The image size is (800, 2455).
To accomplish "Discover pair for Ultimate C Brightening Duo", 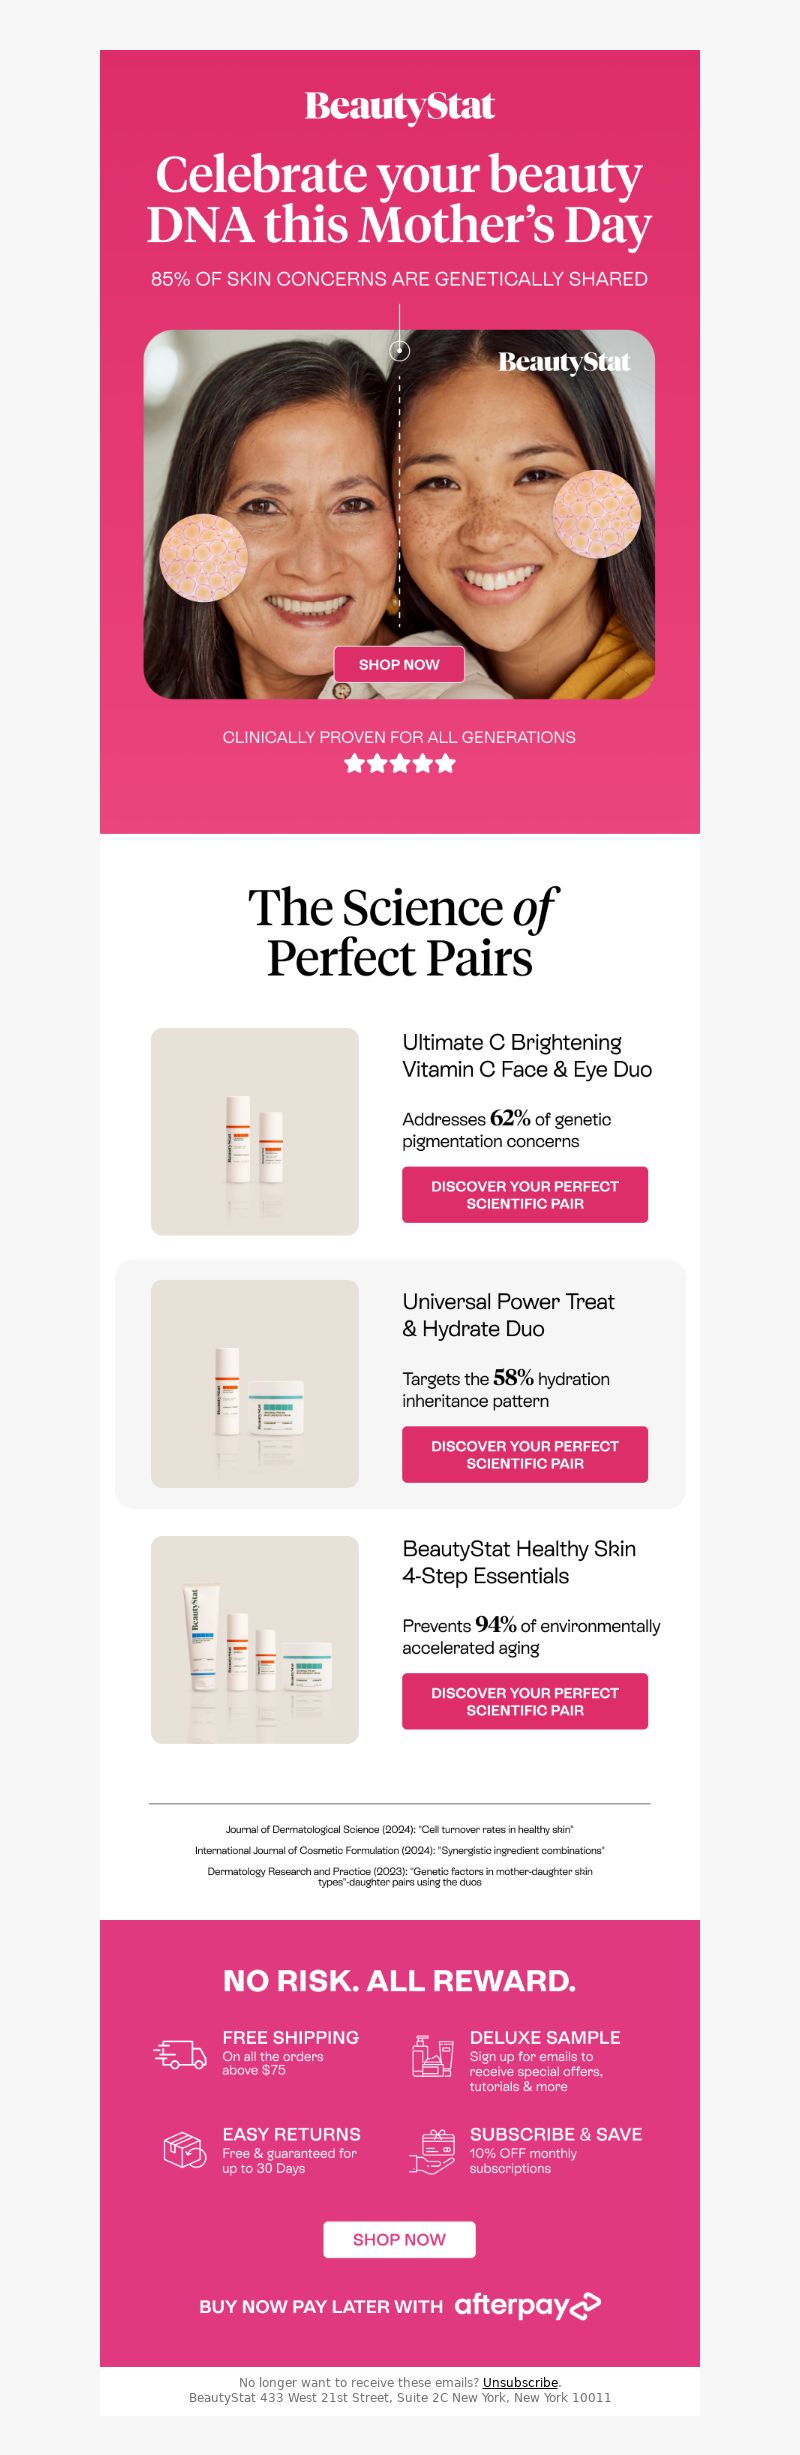I will click(x=525, y=1195).
